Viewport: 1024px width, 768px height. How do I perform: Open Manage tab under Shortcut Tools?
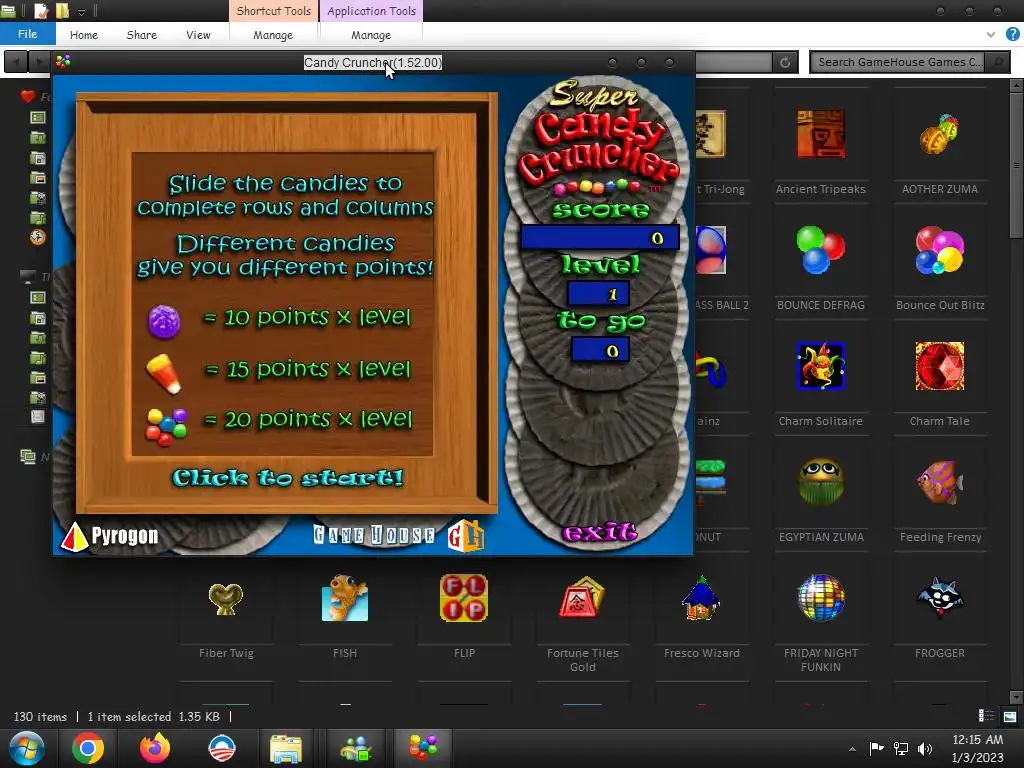click(273, 35)
